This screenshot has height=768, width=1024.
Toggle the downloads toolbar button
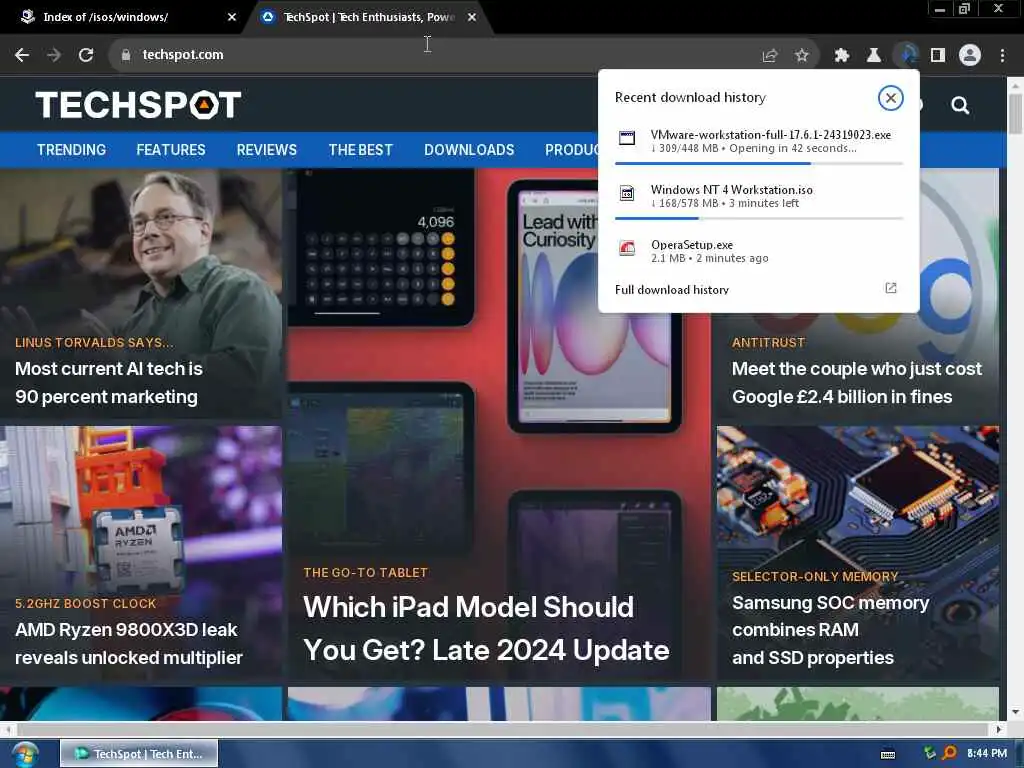[906, 55]
